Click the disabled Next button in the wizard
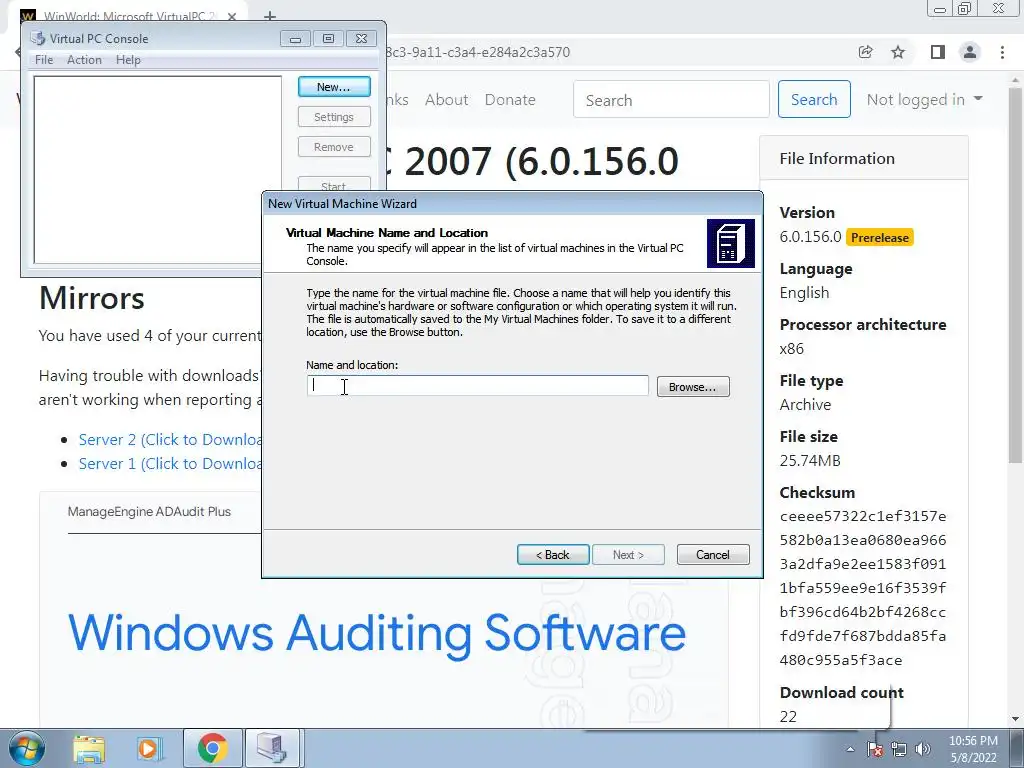The width and height of the screenshot is (1024, 768). (628, 554)
